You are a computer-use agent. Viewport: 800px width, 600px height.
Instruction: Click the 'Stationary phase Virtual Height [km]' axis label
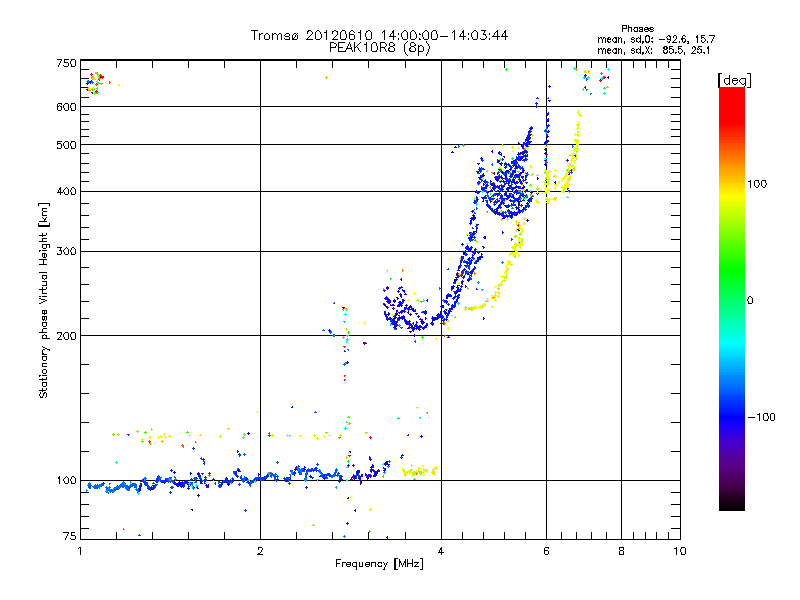[43, 300]
